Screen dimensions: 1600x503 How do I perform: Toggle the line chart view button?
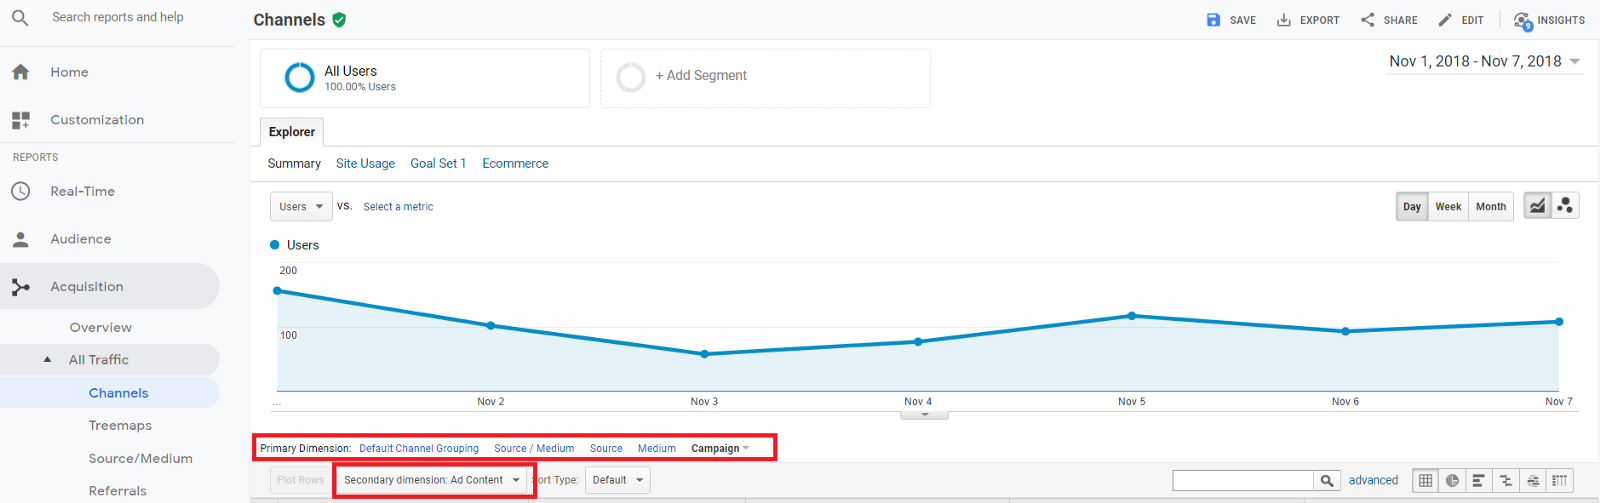click(1537, 206)
